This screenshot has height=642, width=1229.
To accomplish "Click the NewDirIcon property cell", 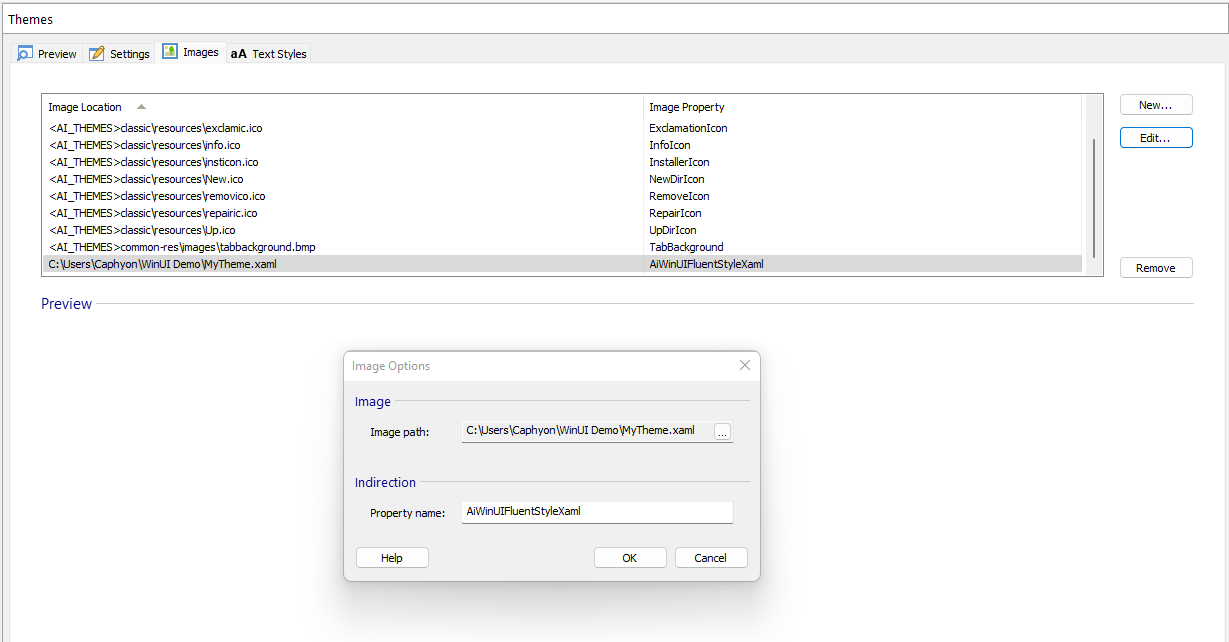I will [676, 179].
